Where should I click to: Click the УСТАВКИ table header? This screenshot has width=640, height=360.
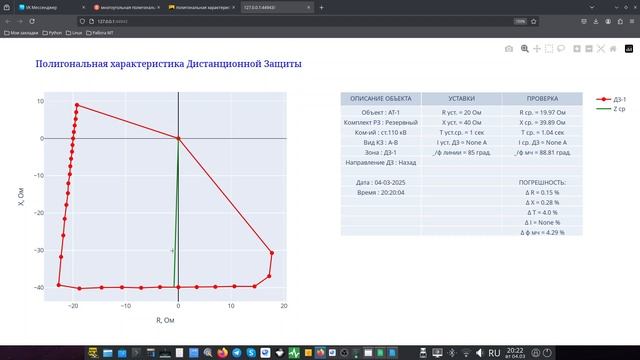[462, 98]
